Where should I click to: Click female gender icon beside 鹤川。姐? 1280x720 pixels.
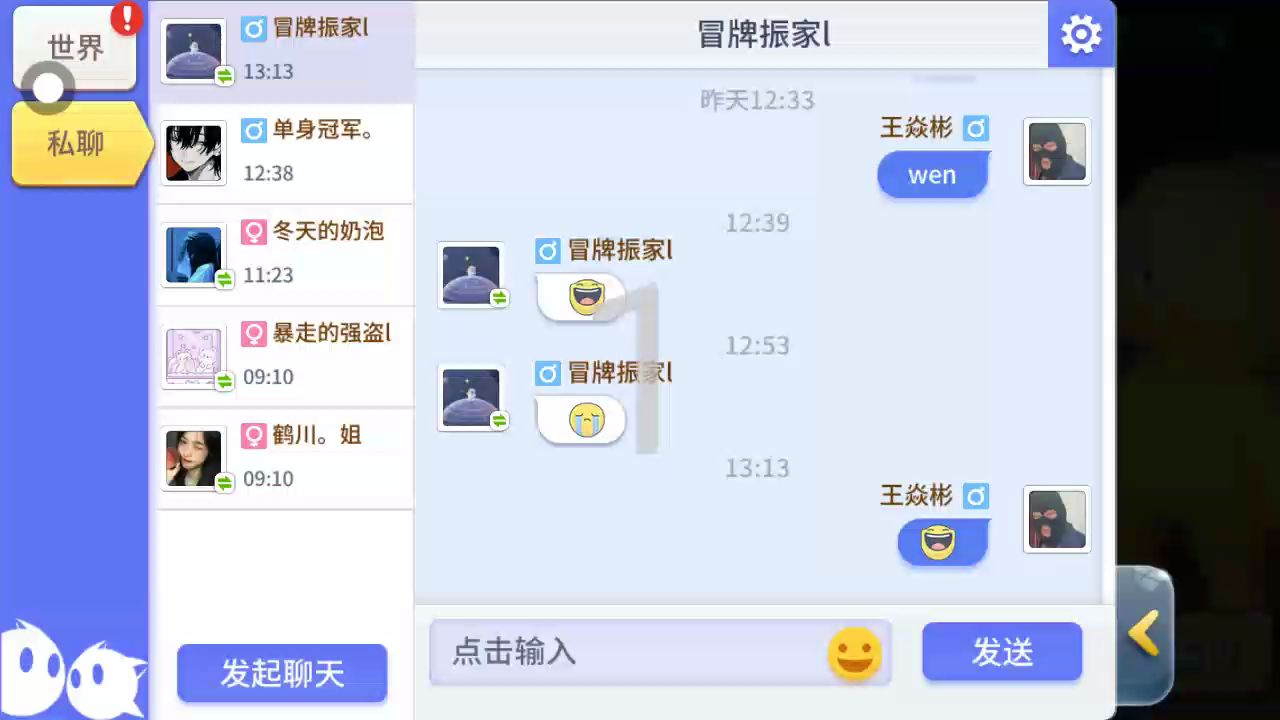pyautogui.click(x=253, y=436)
